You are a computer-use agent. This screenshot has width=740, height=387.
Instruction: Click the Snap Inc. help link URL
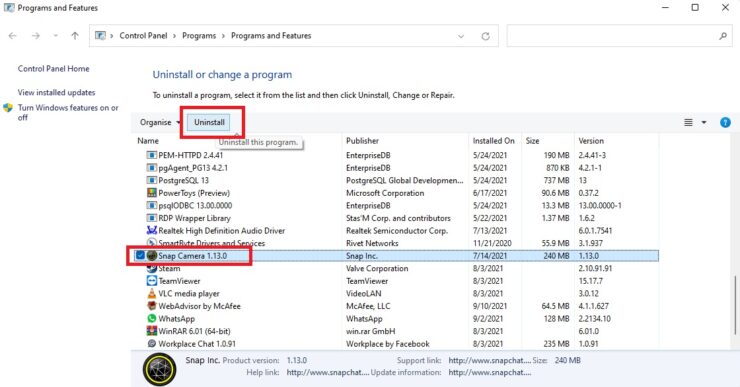click(x=328, y=372)
